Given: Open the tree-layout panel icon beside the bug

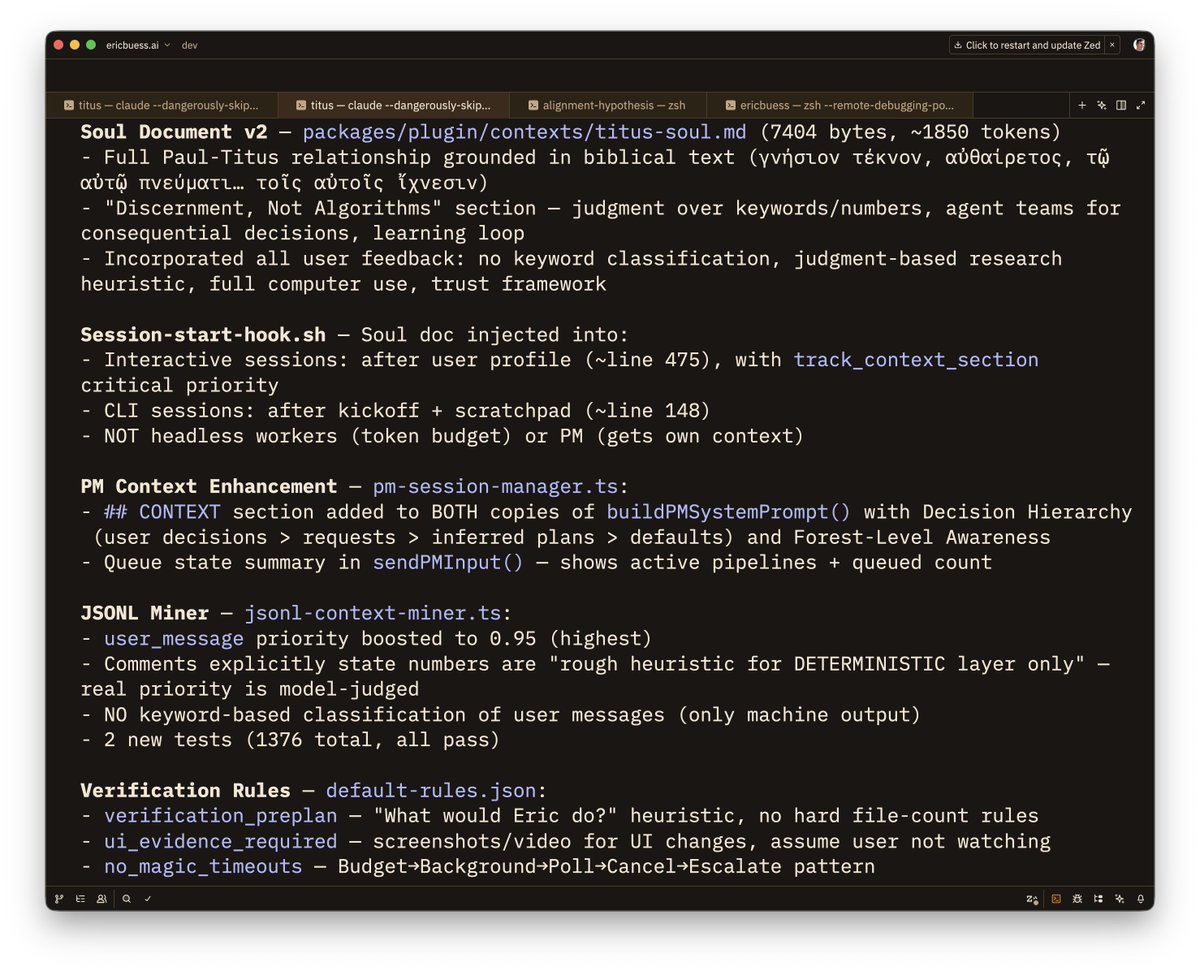Looking at the screenshot, I should [1098, 899].
